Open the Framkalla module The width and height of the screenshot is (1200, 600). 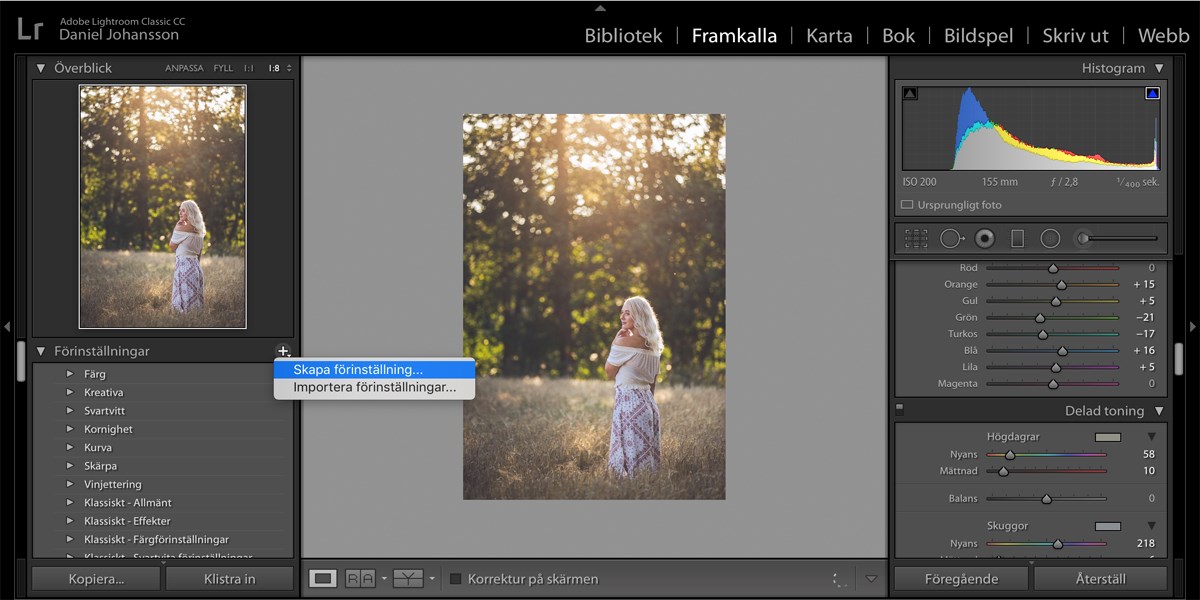click(x=734, y=35)
